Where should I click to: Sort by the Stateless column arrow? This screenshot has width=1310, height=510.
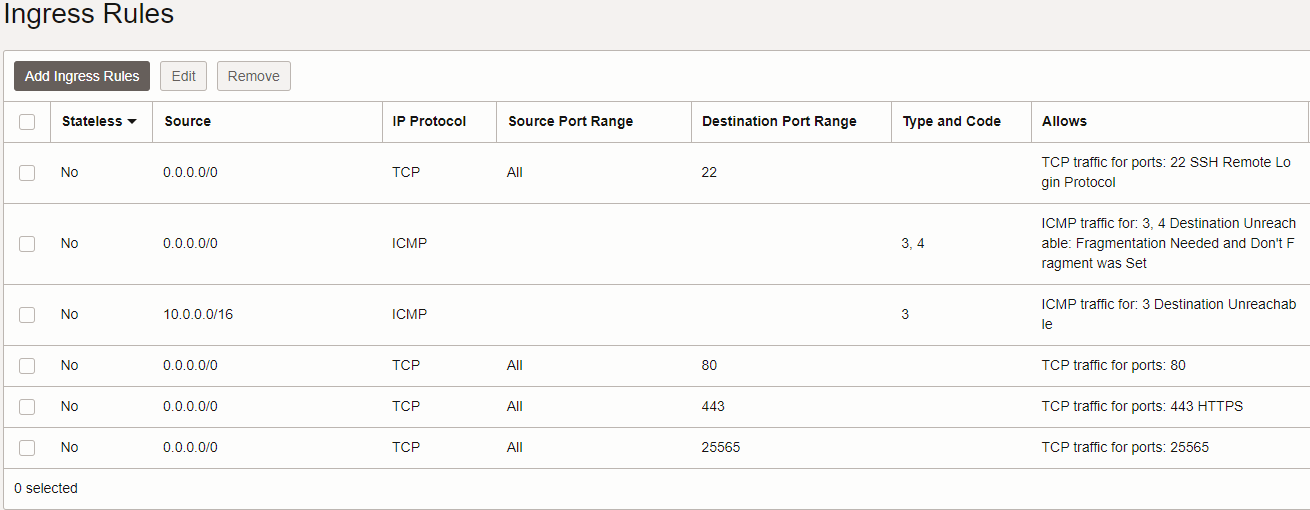coord(131,122)
